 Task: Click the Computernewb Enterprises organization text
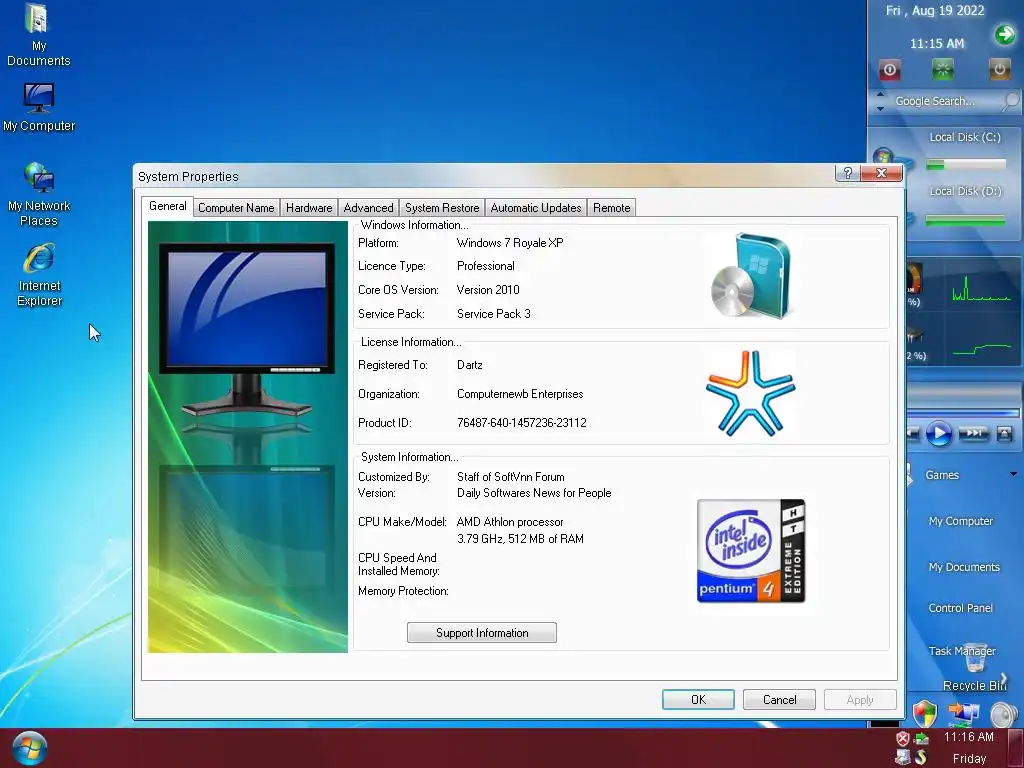520,394
